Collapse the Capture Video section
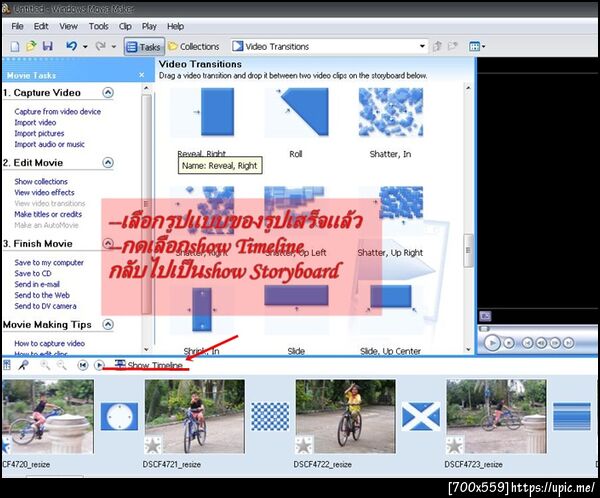 click(x=108, y=93)
